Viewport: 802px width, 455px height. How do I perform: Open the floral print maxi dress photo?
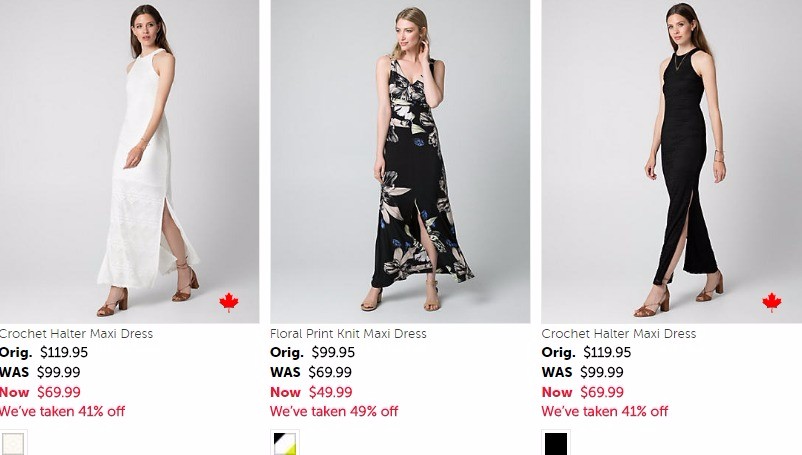click(400, 160)
